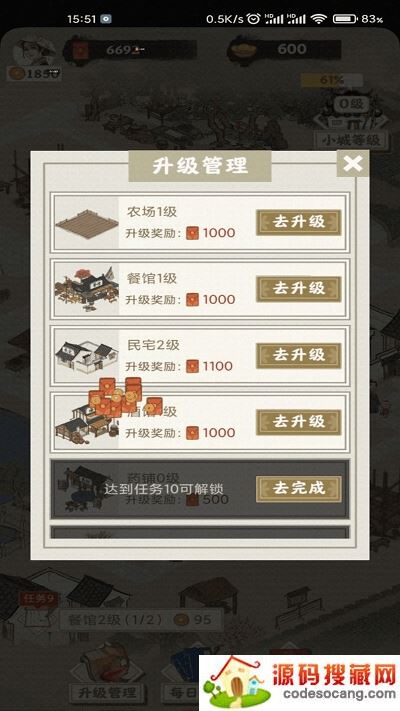This screenshot has height=711, width=400.
Task: Open the player avatar portrait
Action: pos(34,53)
